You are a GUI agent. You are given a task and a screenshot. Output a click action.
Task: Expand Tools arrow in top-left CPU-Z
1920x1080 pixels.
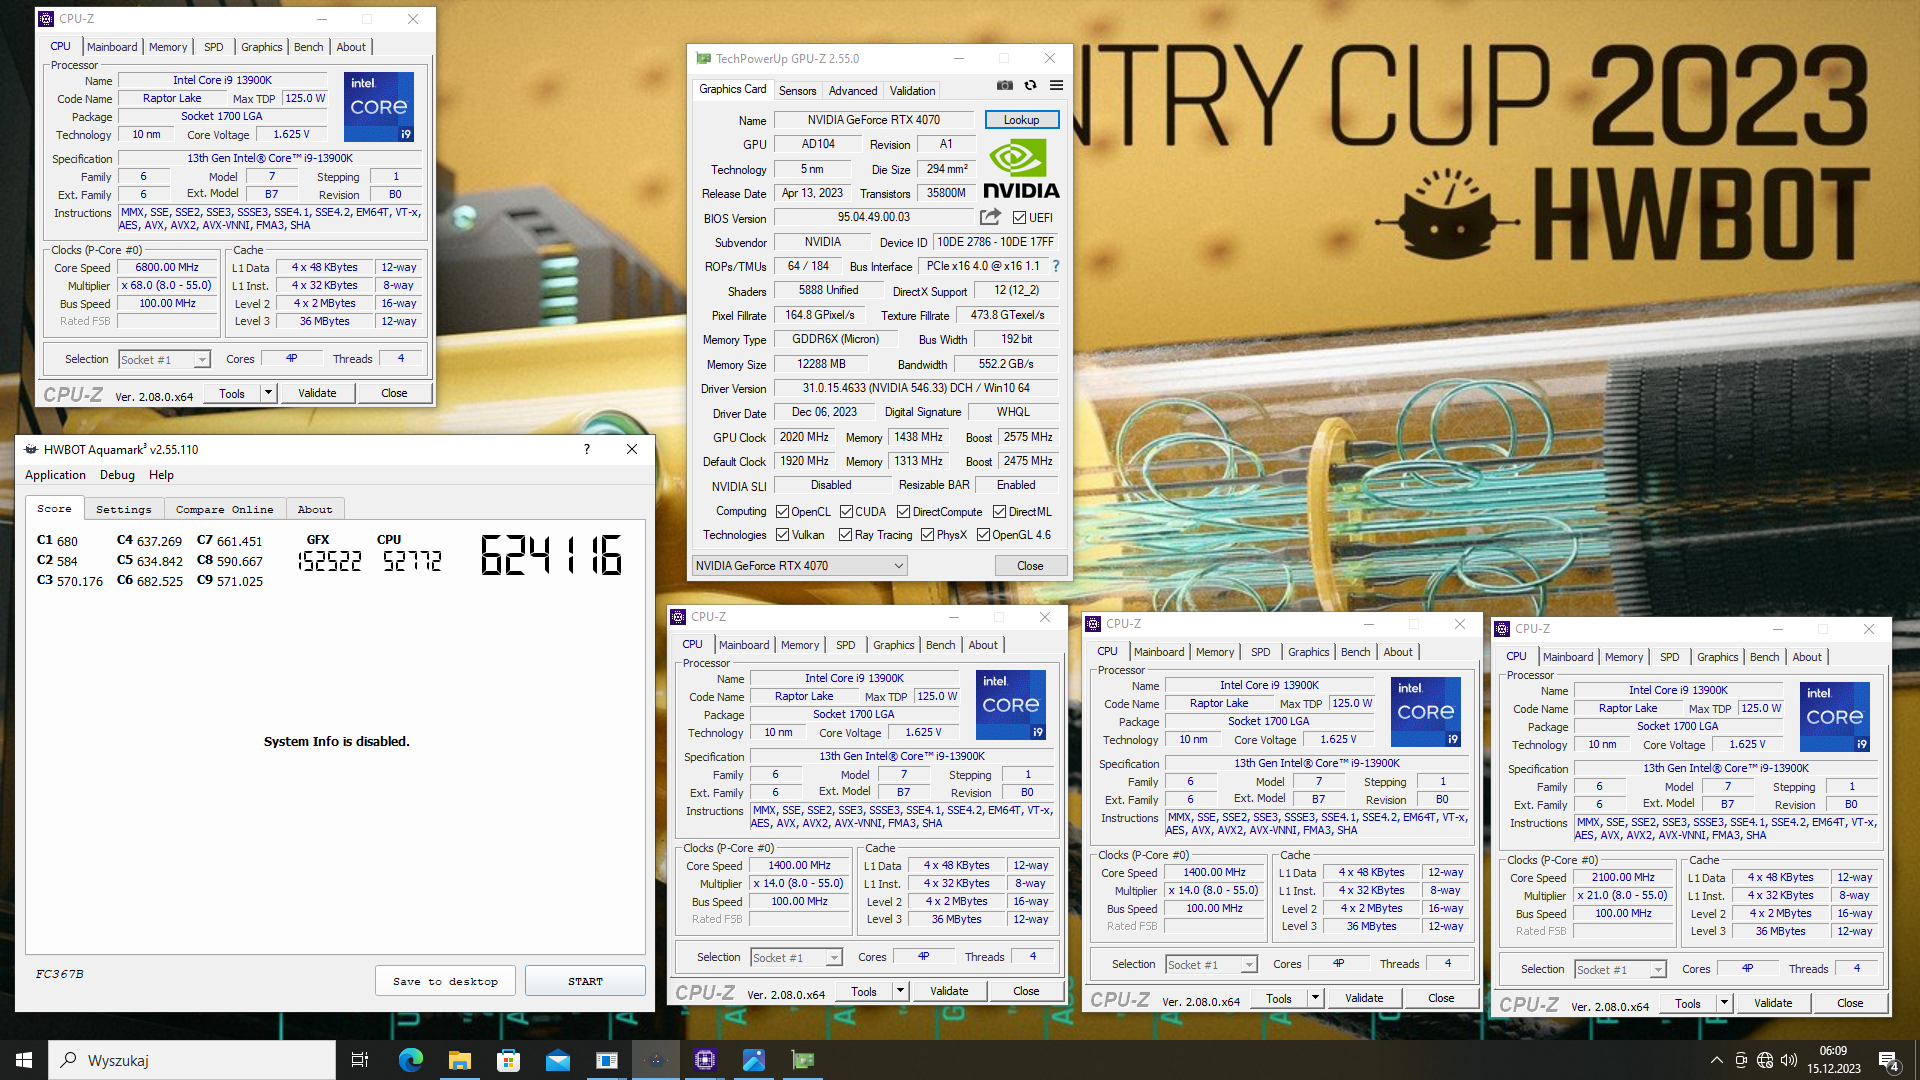(268, 393)
